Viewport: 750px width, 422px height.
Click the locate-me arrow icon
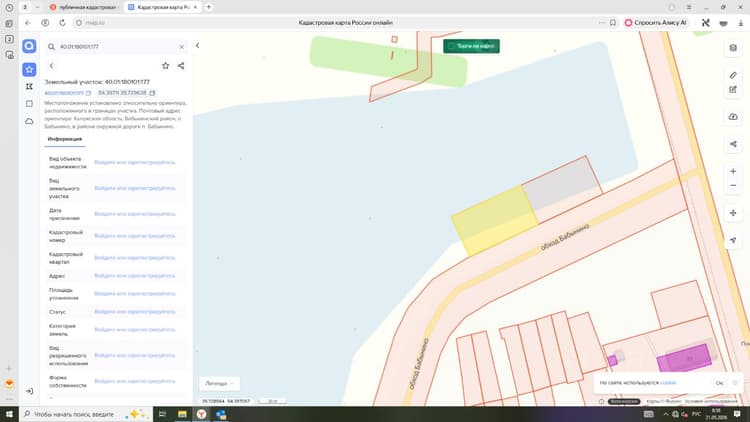(733, 240)
